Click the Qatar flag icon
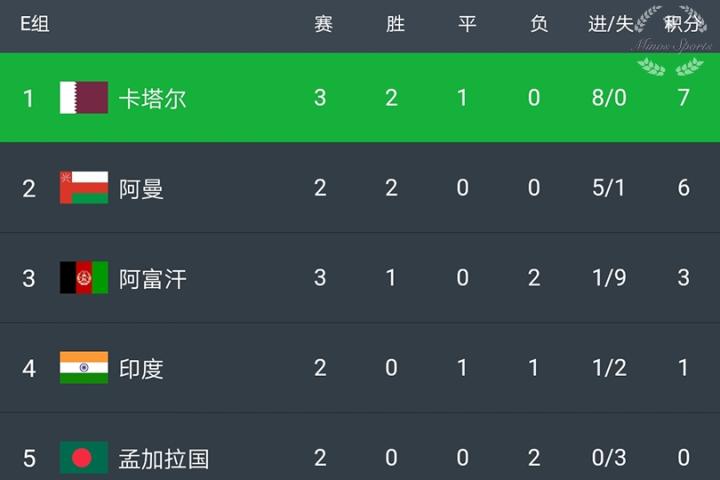The image size is (720, 480). point(84,98)
